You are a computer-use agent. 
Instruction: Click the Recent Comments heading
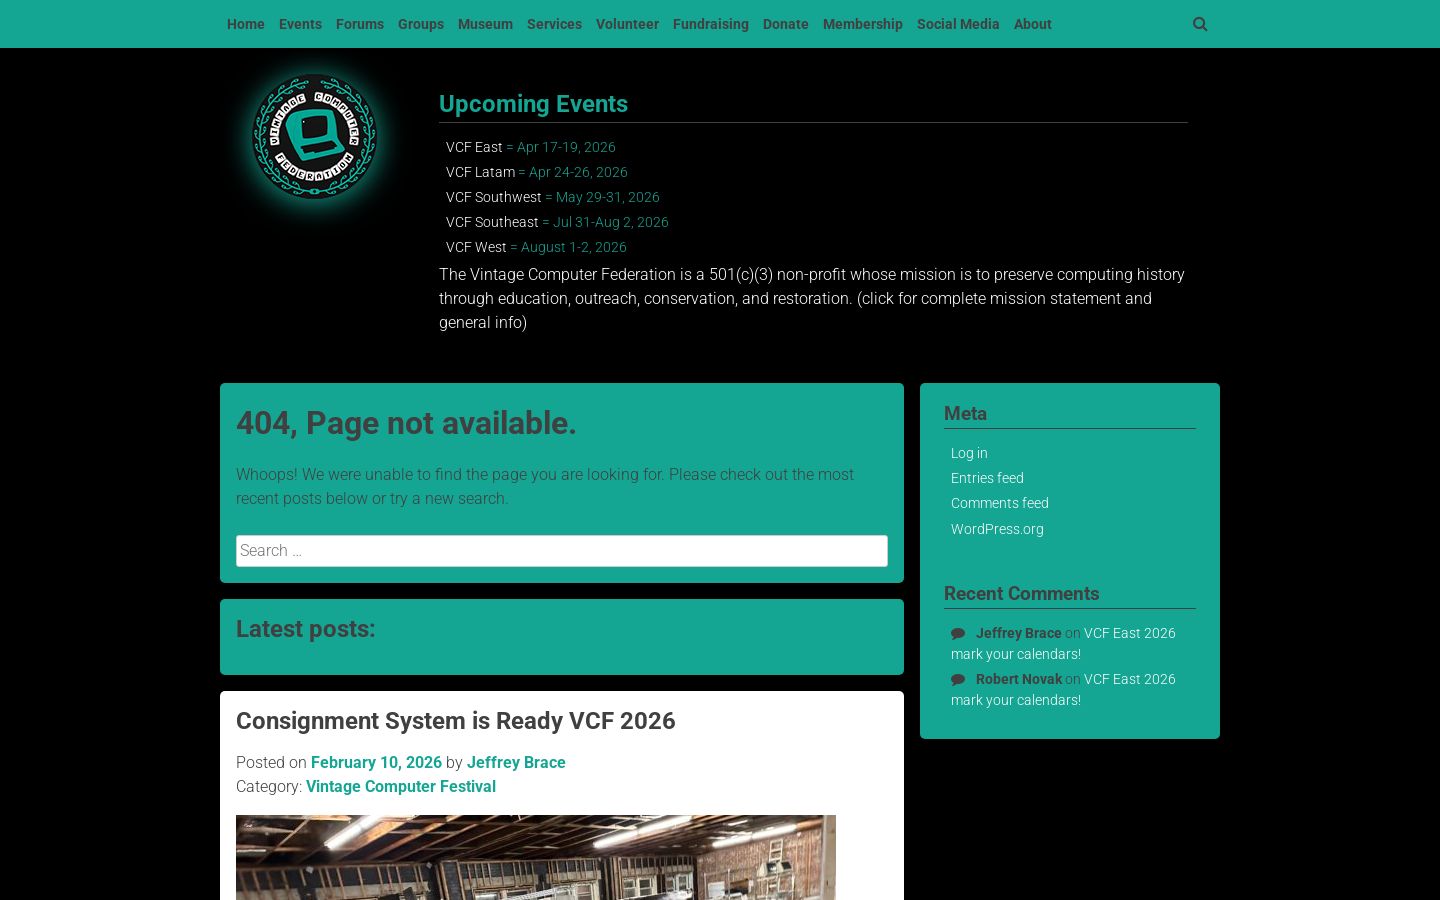(1021, 593)
